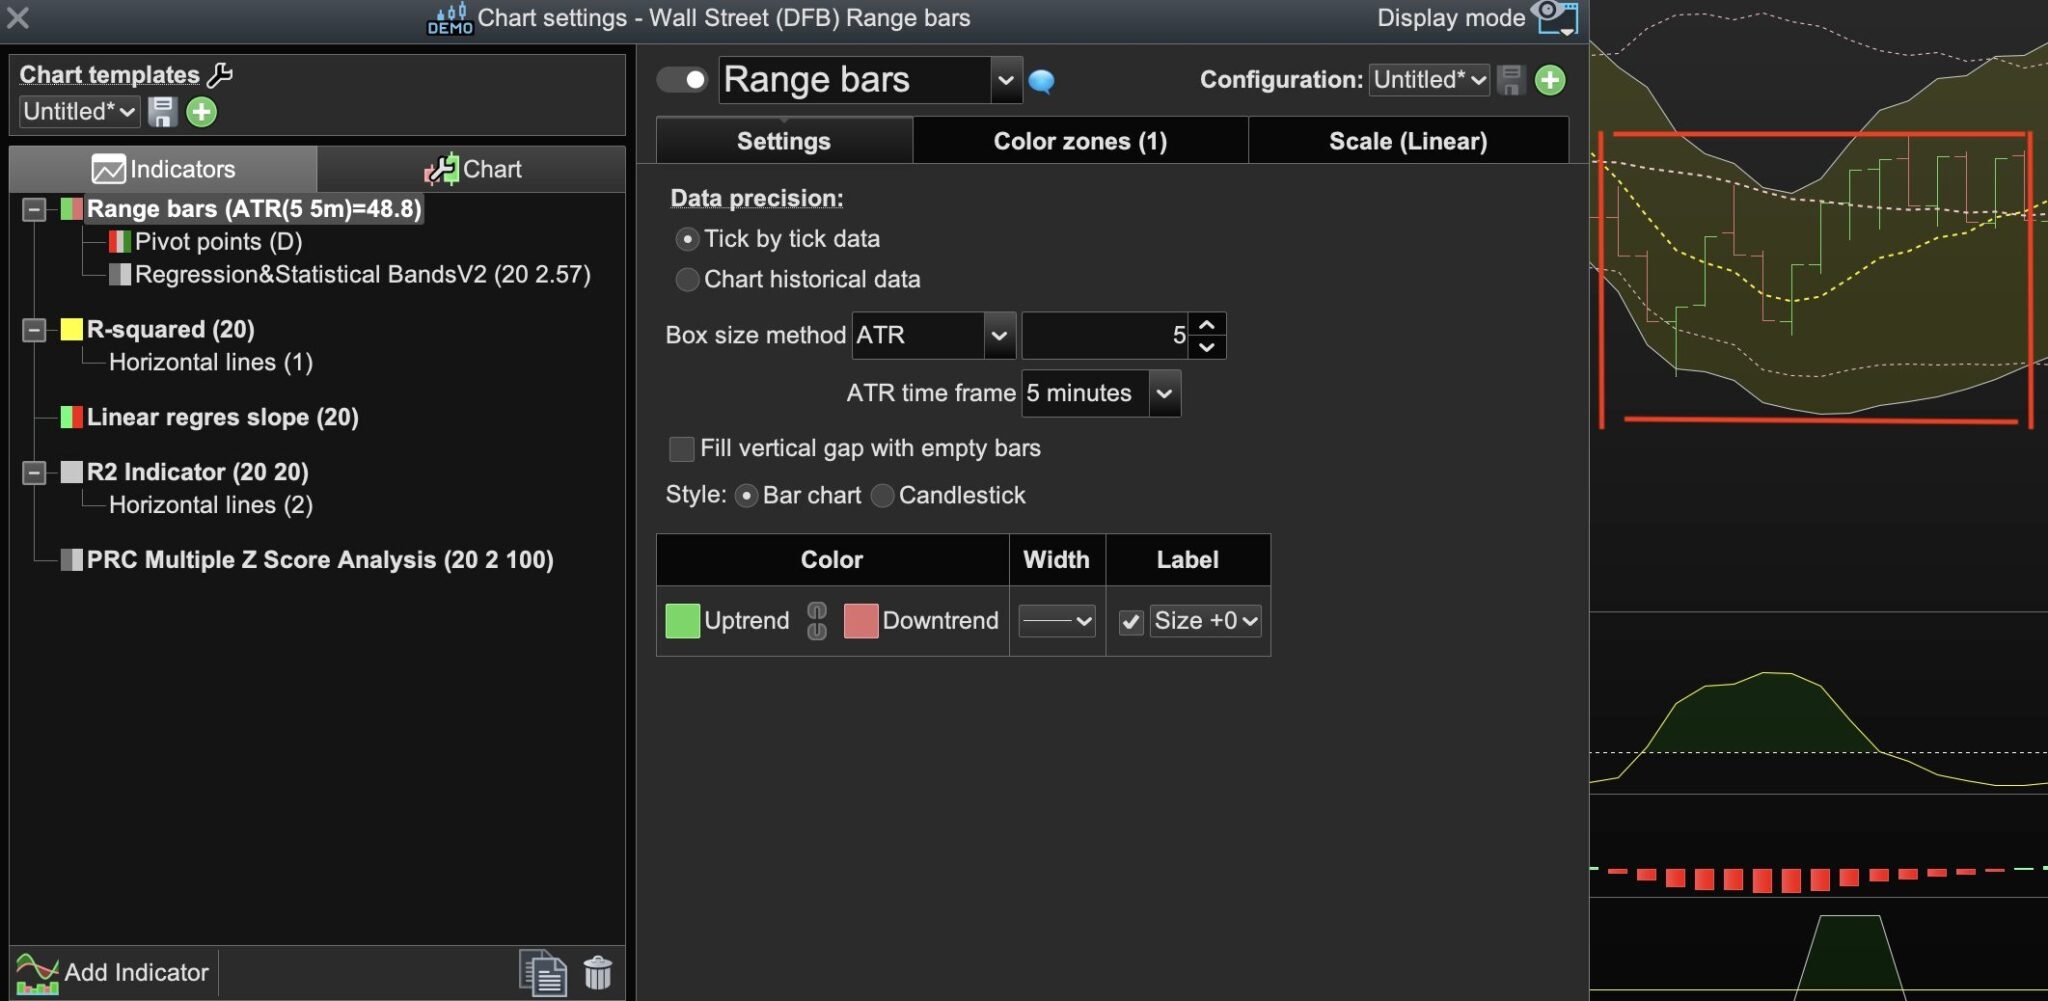Image resolution: width=2048 pixels, height=1001 pixels.
Task: Click the R2 Indicator grey icon
Action: coord(72,472)
